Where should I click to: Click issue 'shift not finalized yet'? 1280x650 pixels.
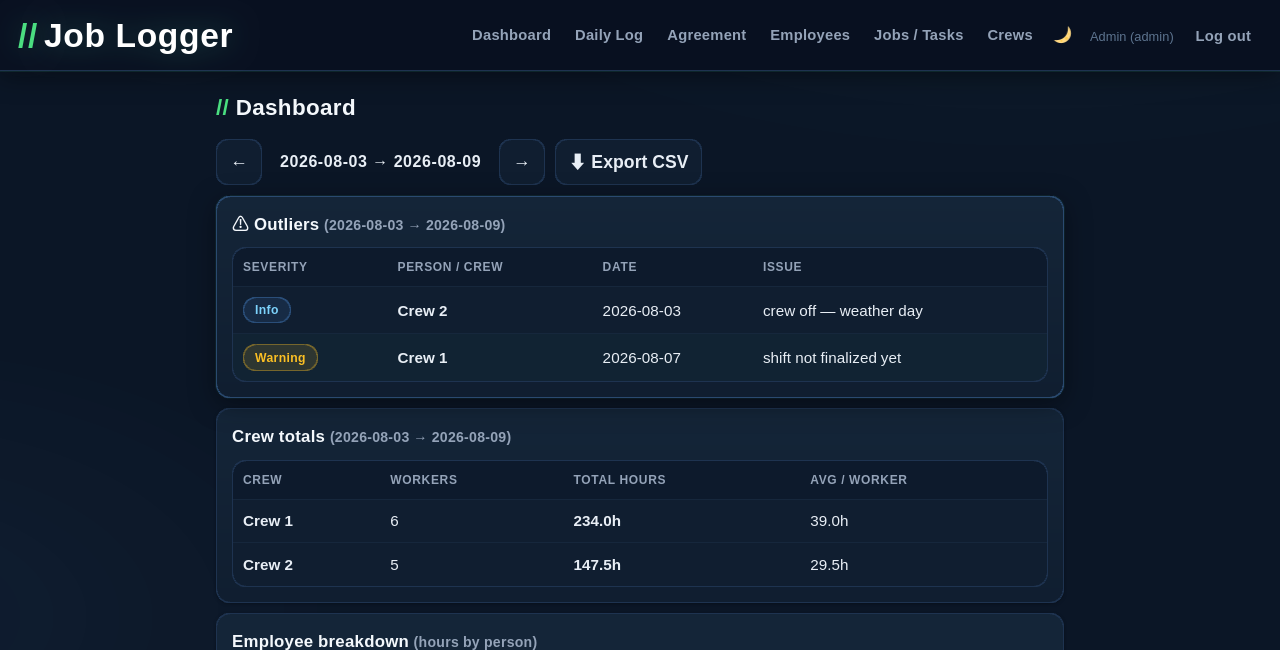[x=832, y=358]
